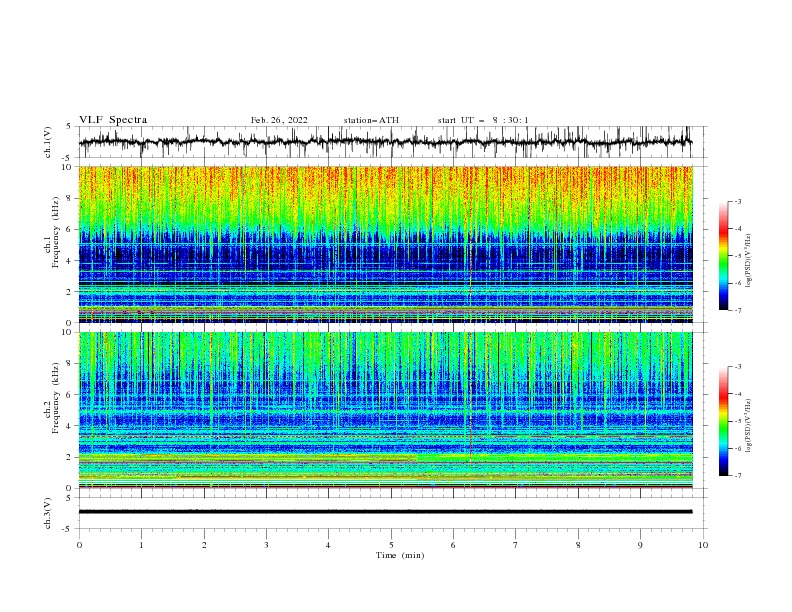The height and width of the screenshot is (612, 792).
Task: Click time axis tick label '0'
Action: [79, 545]
